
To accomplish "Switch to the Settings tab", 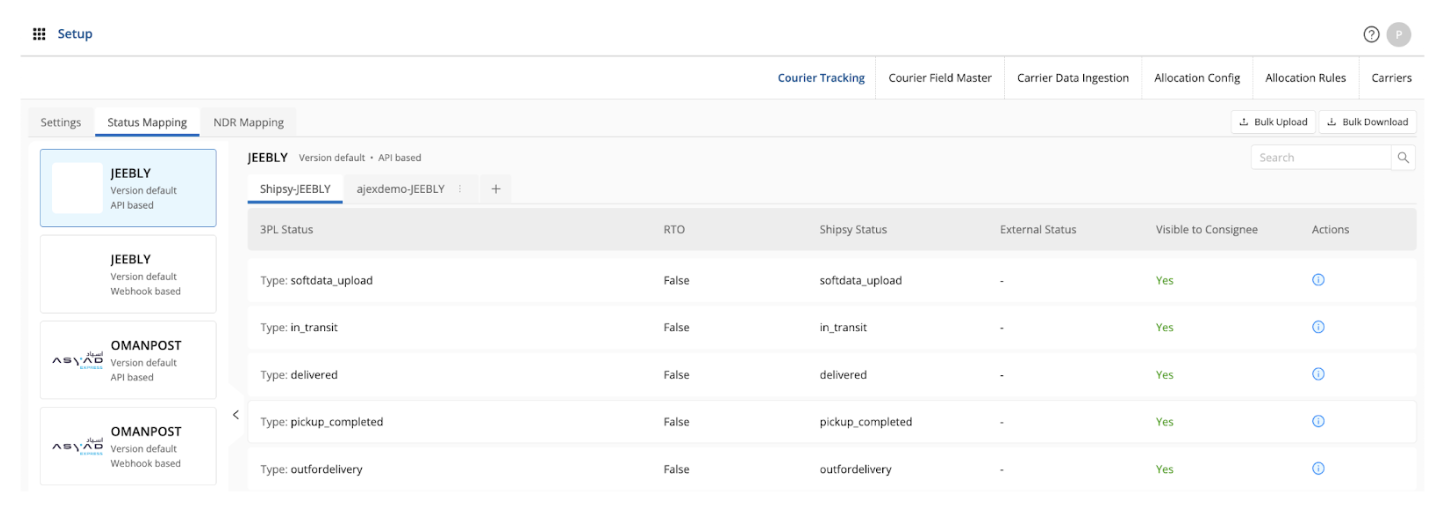I will 61,122.
